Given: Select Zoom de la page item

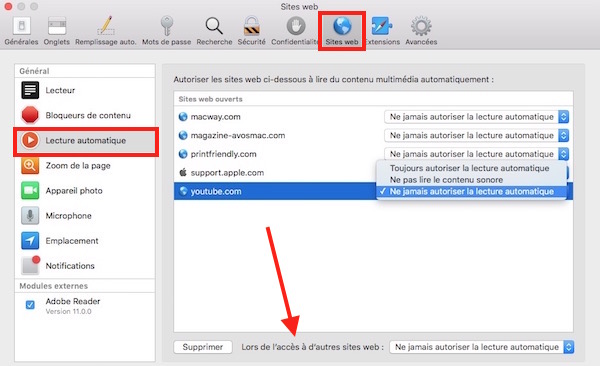Looking at the screenshot, I should 85,165.
